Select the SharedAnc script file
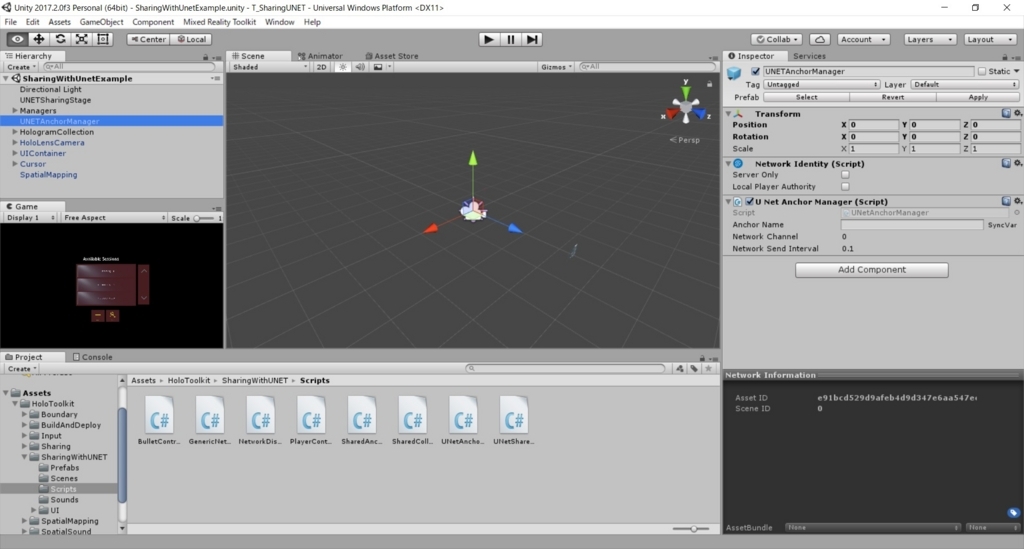The height and width of the screenshot is (549, 1024). [x=362, y=420]
